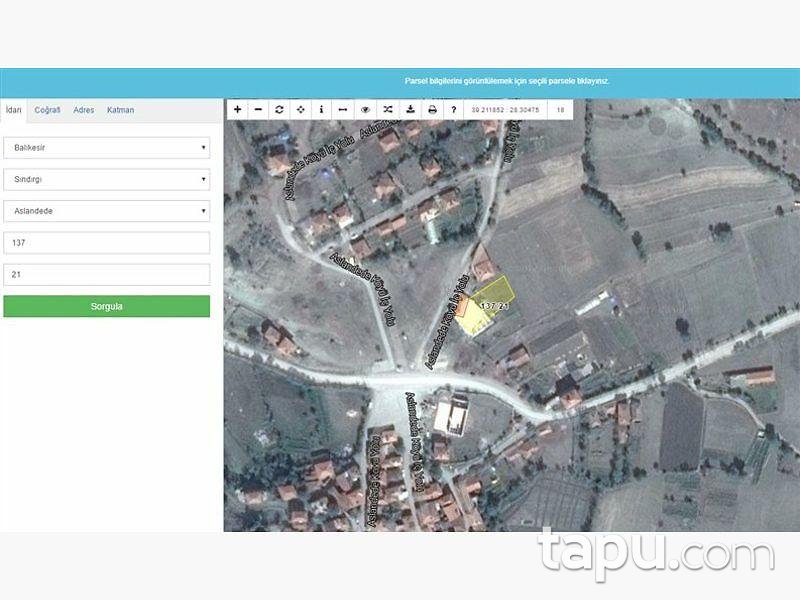Switch to the Coğrafi tab
This screenshot has height=600, width=800.
(x=47, y=110)
